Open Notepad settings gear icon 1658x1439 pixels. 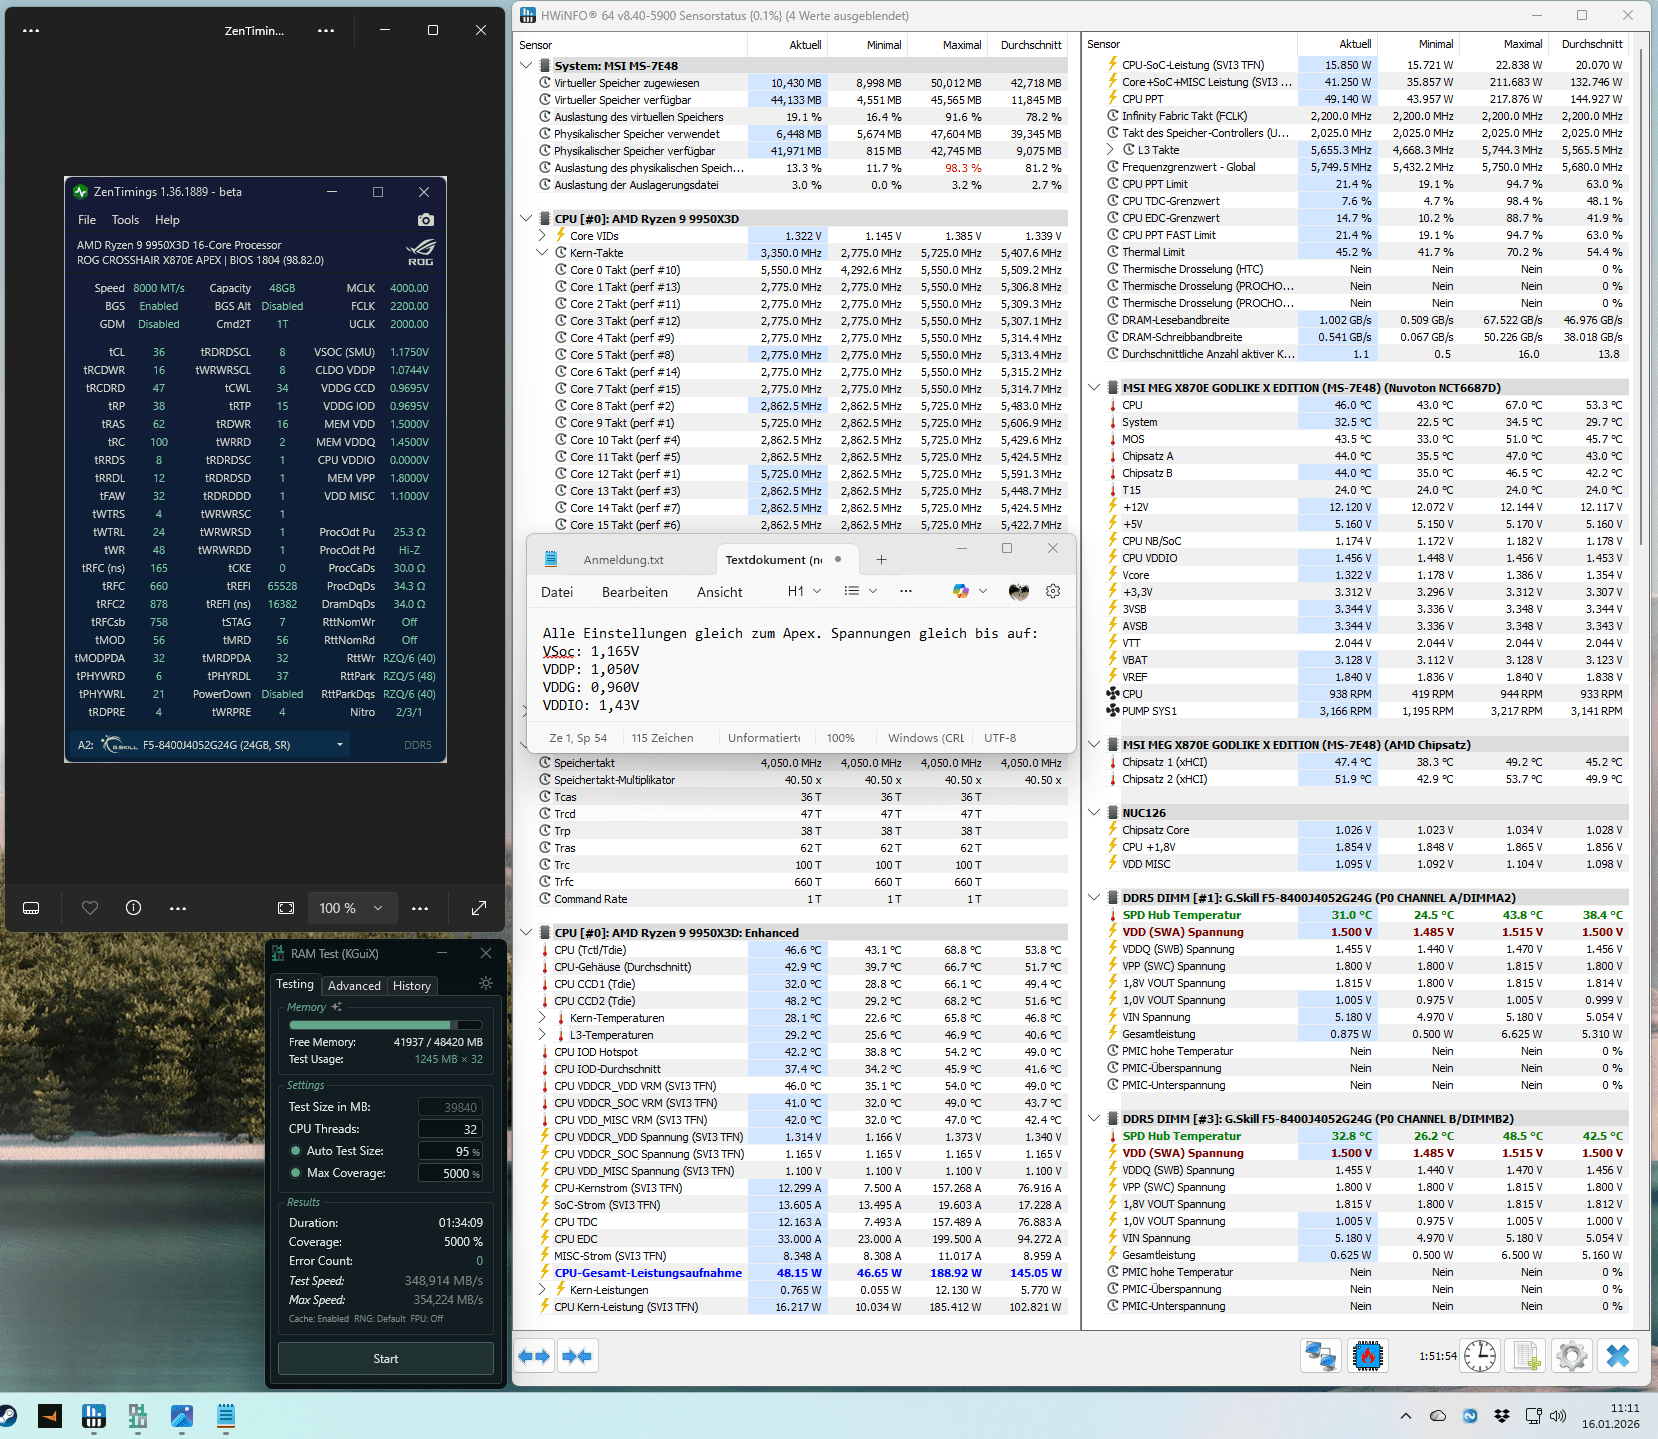pyautogui.click(x=1053, y=592)
